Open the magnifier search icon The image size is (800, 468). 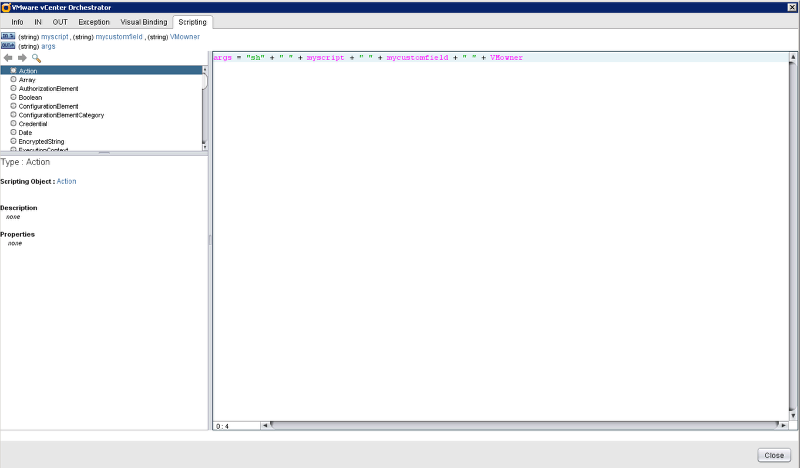pos(36,58)
